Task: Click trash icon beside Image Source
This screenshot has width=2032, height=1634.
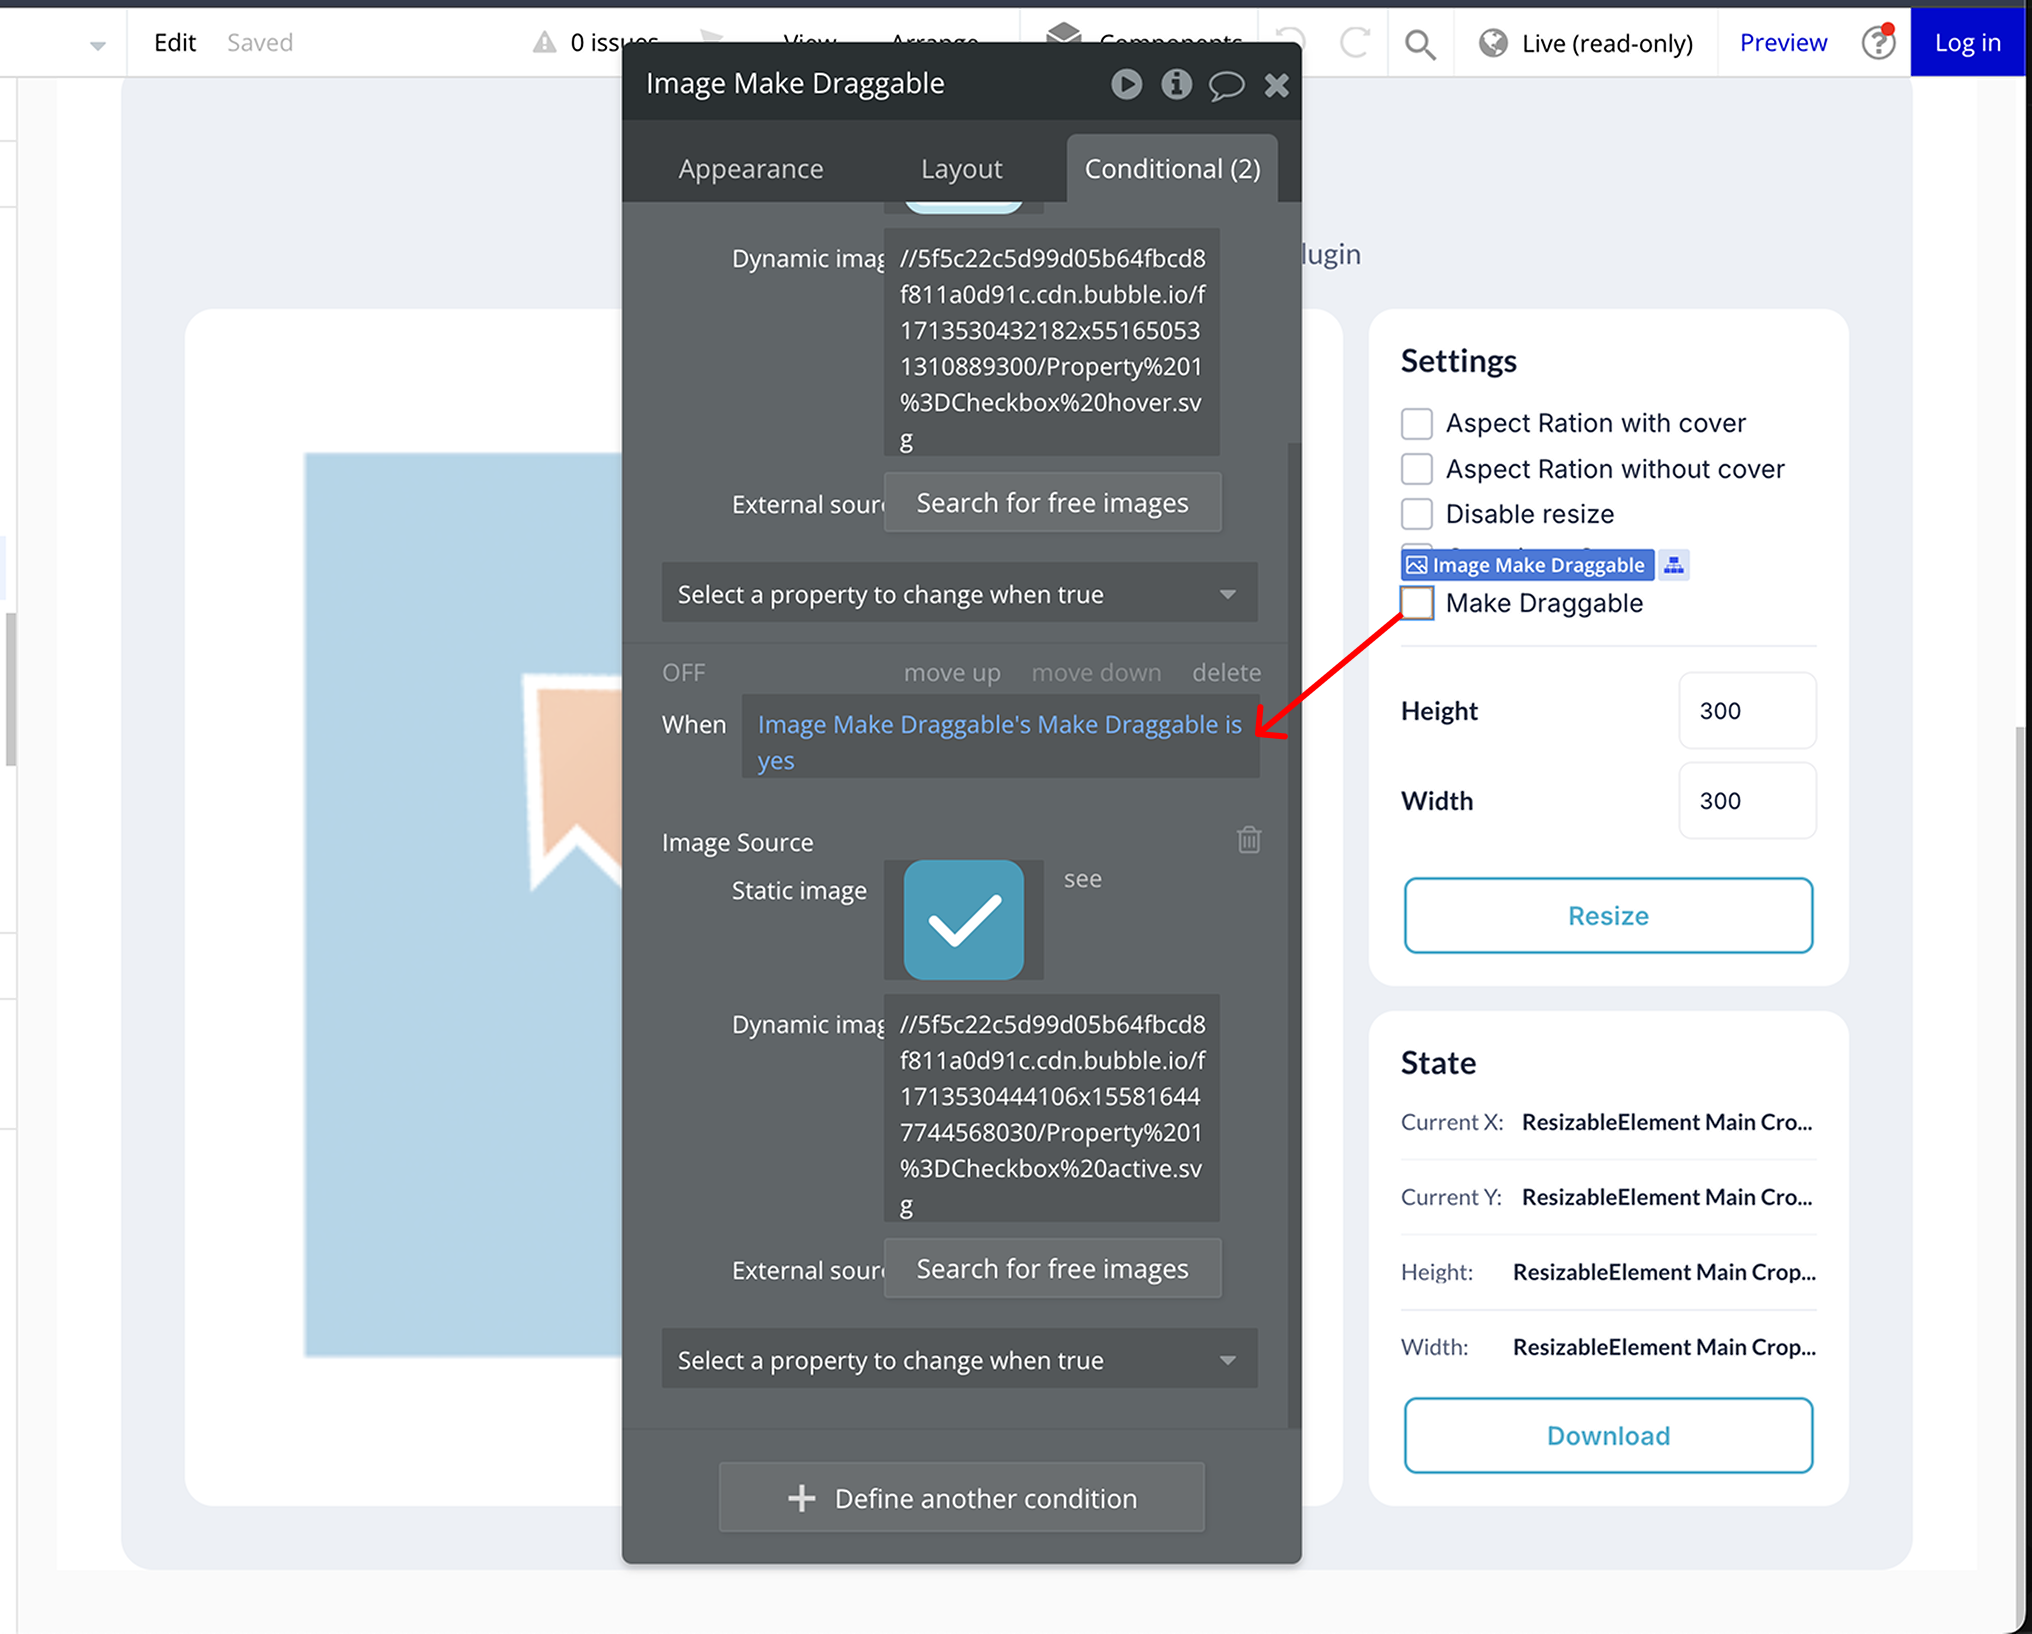Action: click(1248, 840)
